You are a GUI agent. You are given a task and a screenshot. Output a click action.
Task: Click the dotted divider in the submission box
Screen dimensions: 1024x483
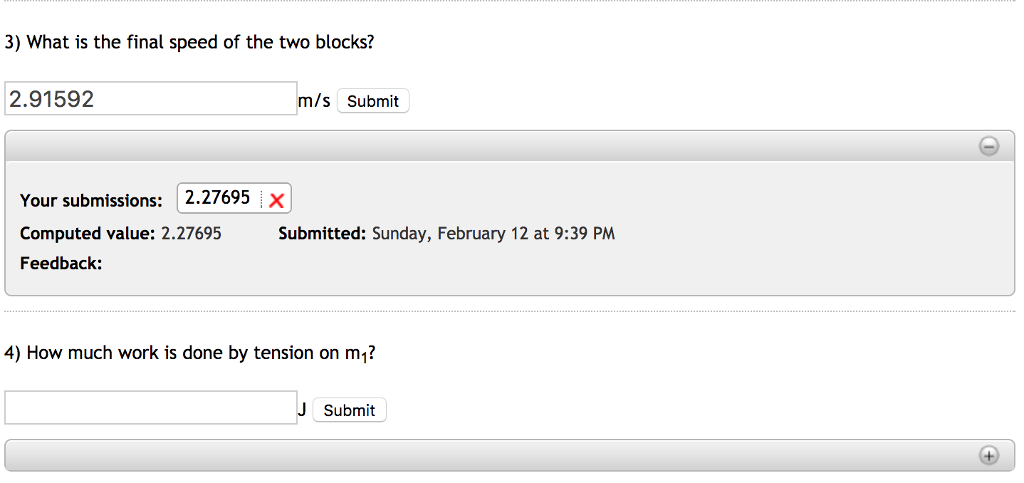pyautogui.click(x=263, y=199)
